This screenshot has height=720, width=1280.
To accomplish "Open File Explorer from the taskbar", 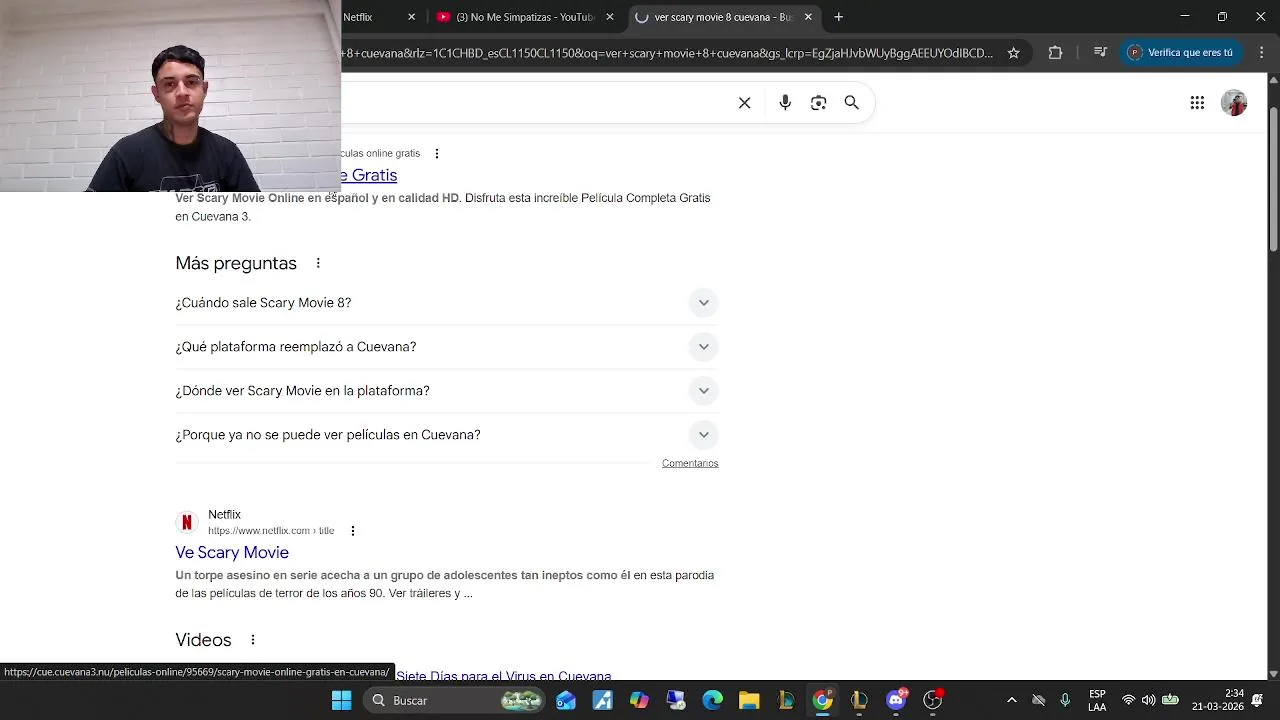I will 749,700.
